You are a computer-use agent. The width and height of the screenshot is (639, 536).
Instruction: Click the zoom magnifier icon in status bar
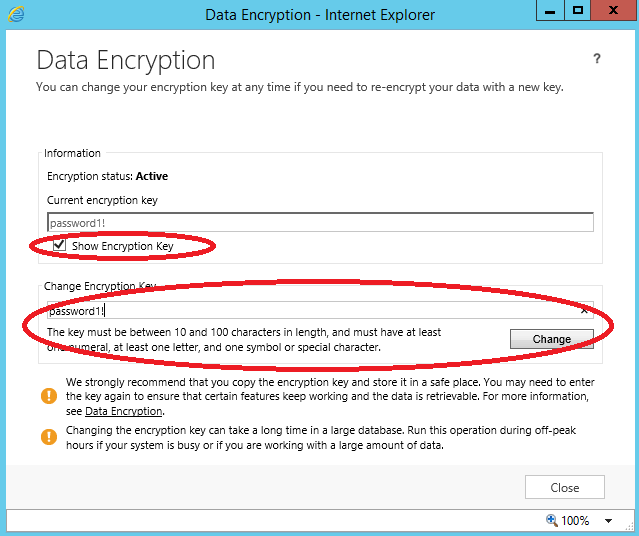click(551, 520)
